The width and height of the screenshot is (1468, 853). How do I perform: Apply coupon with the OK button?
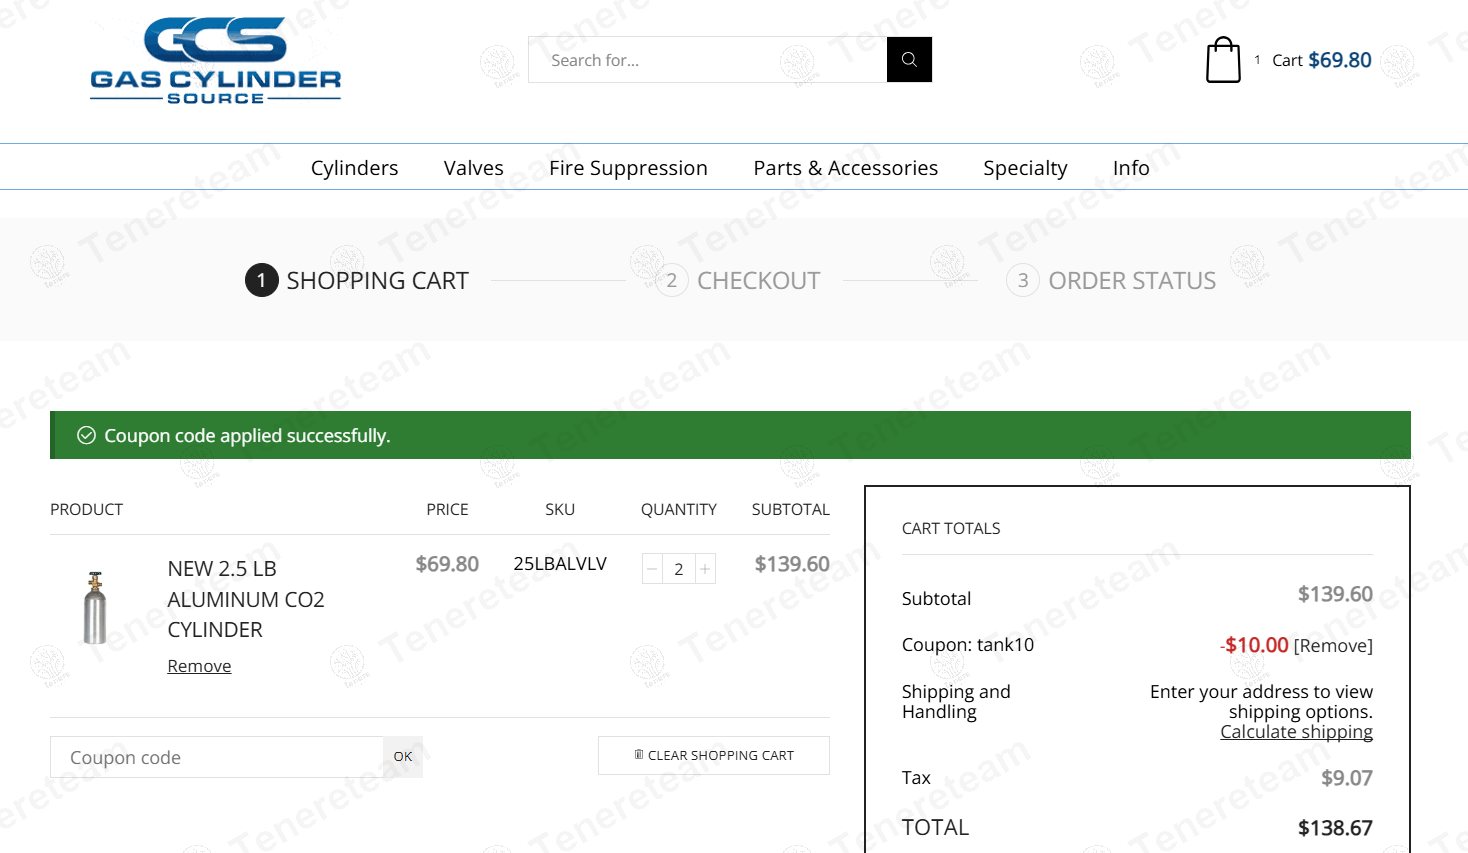403,757
